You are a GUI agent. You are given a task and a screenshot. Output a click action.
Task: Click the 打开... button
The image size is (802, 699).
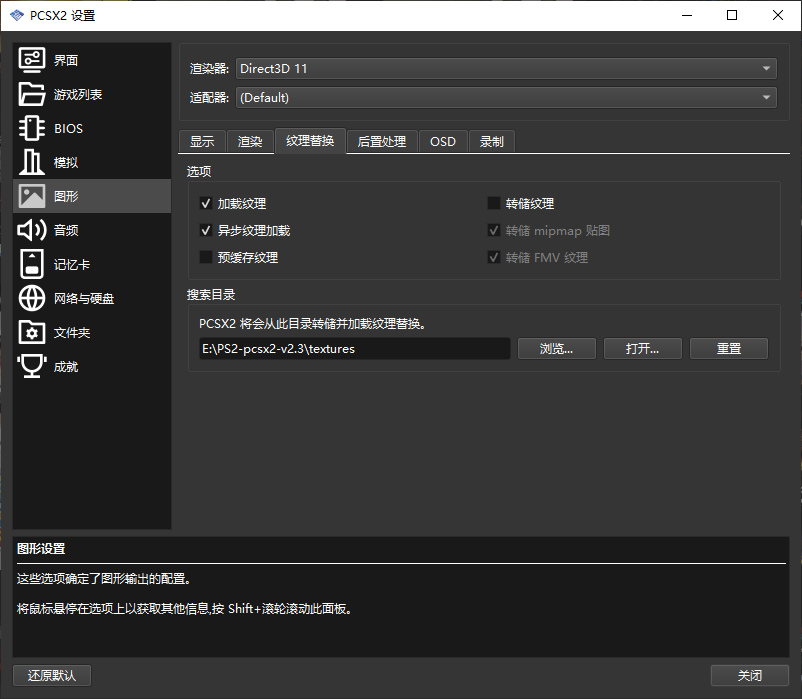click(x=642, y=349)
